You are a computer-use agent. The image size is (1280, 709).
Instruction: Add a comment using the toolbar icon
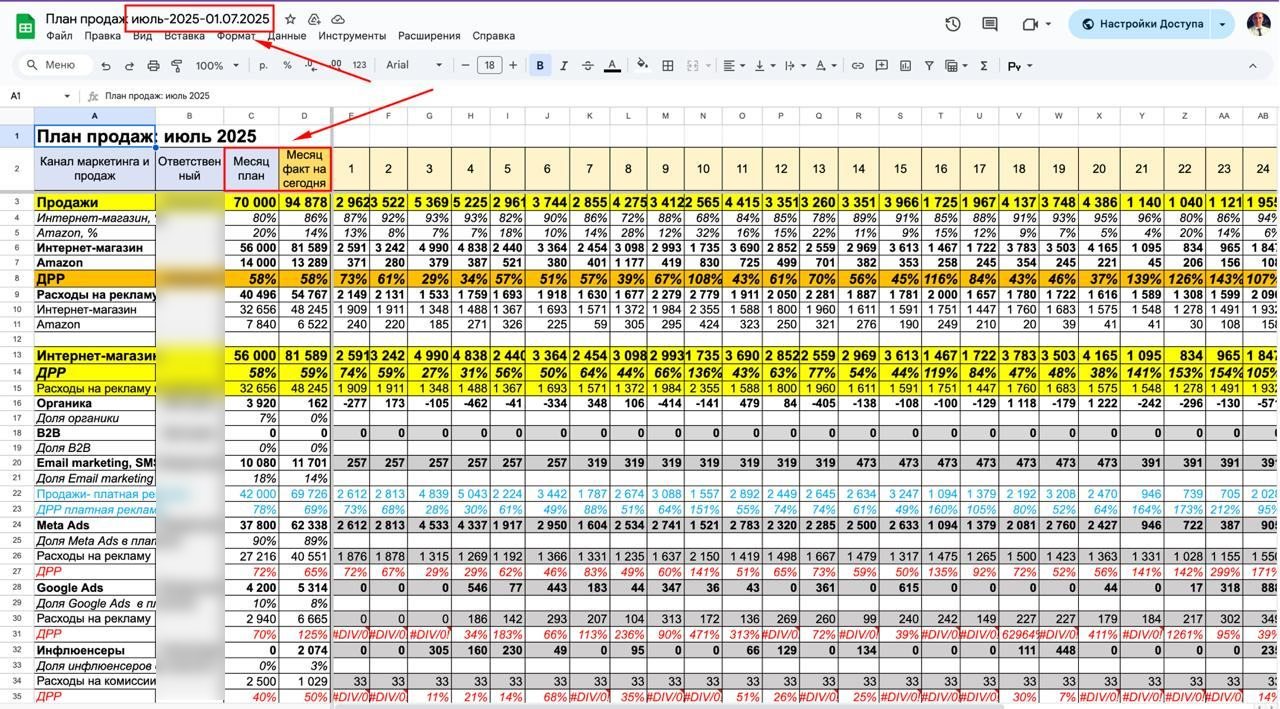881,66
